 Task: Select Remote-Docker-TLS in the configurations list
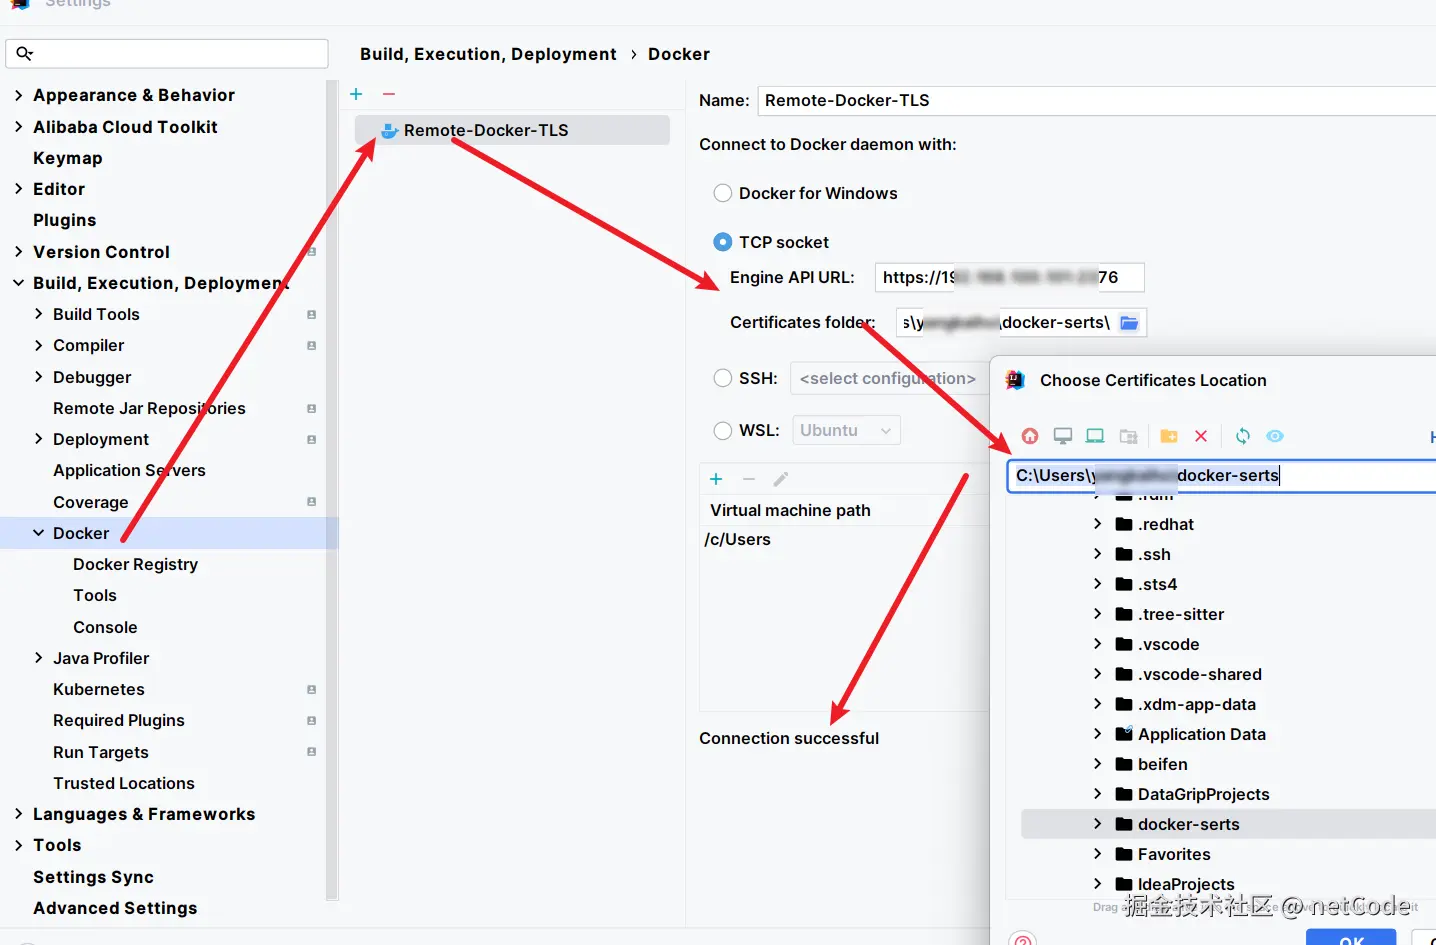(512, 130)
